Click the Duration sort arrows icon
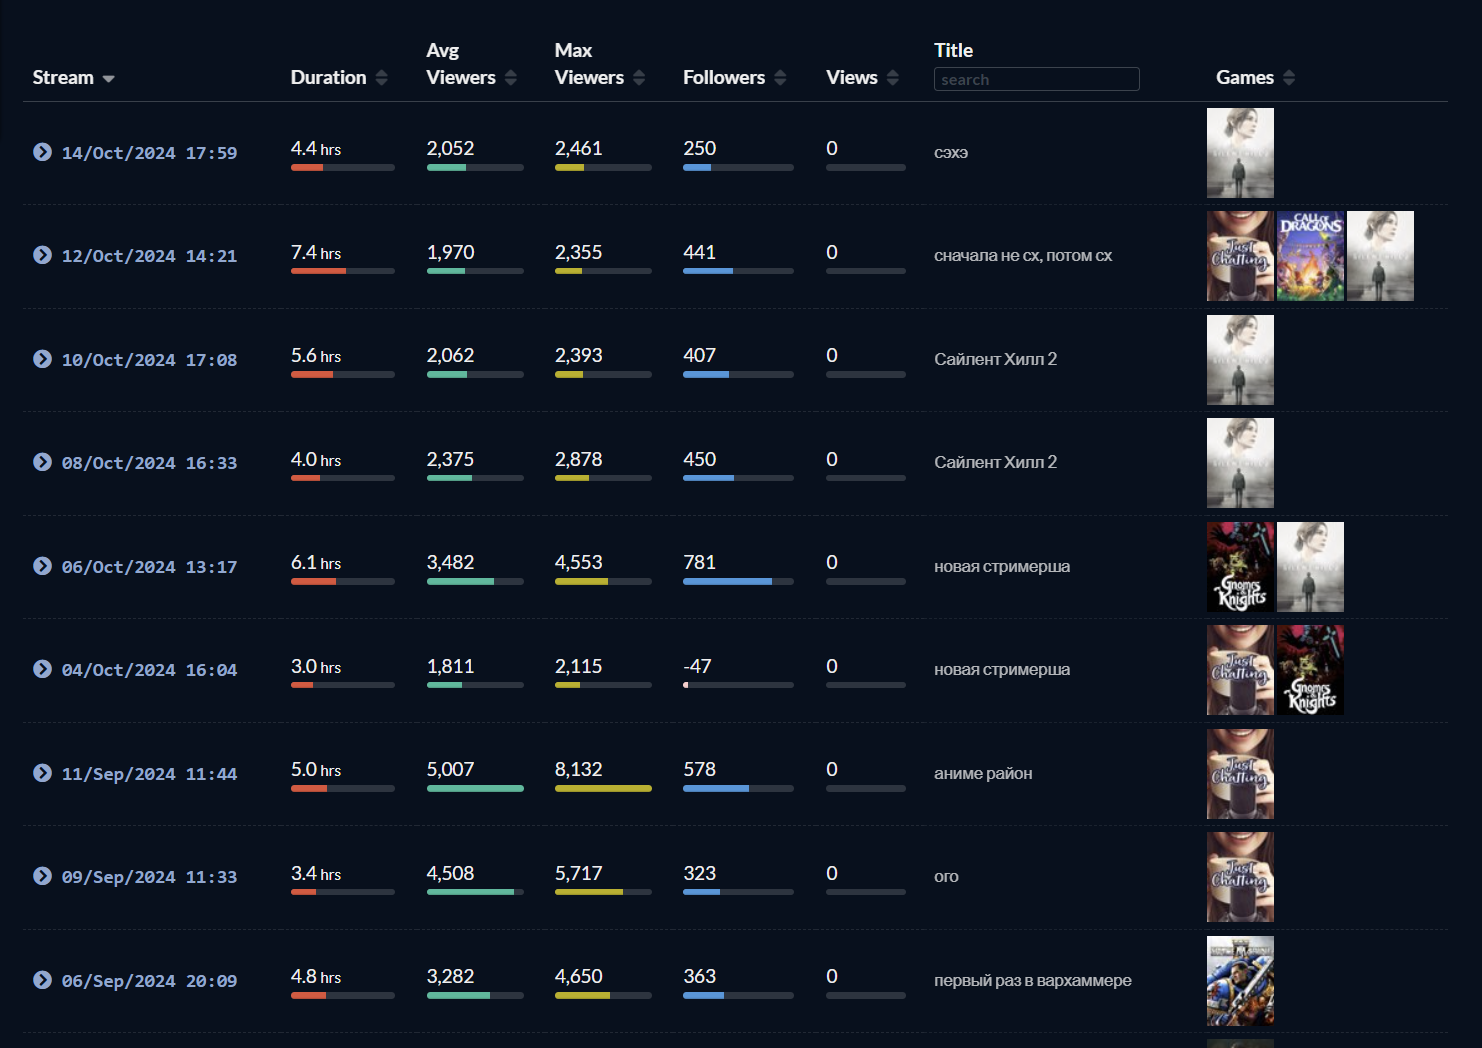1482x1048 pixels. tap(381, 78)
